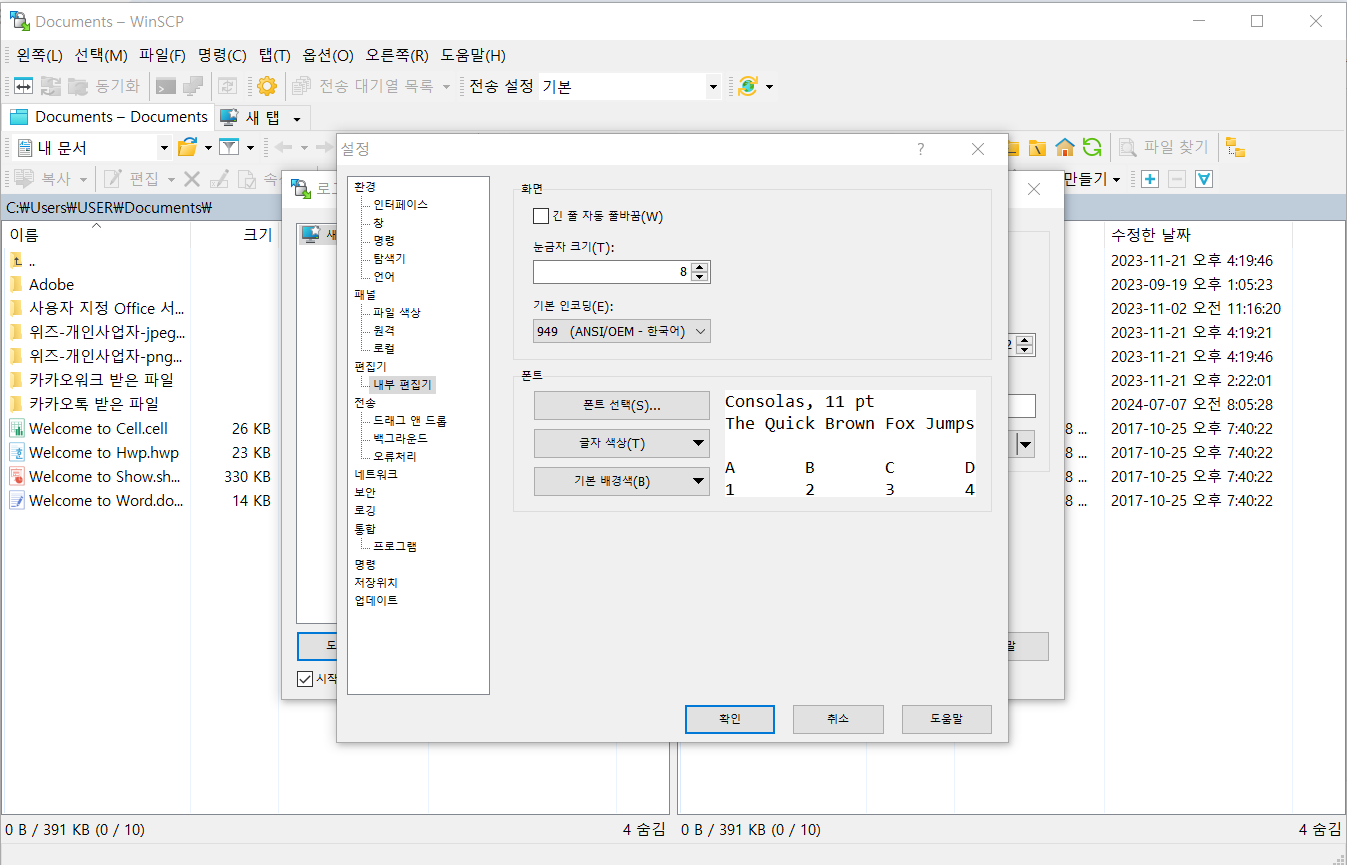Select the Adobe folder in the left panel
Screen dimensions: 1347x865
point(51,285)
